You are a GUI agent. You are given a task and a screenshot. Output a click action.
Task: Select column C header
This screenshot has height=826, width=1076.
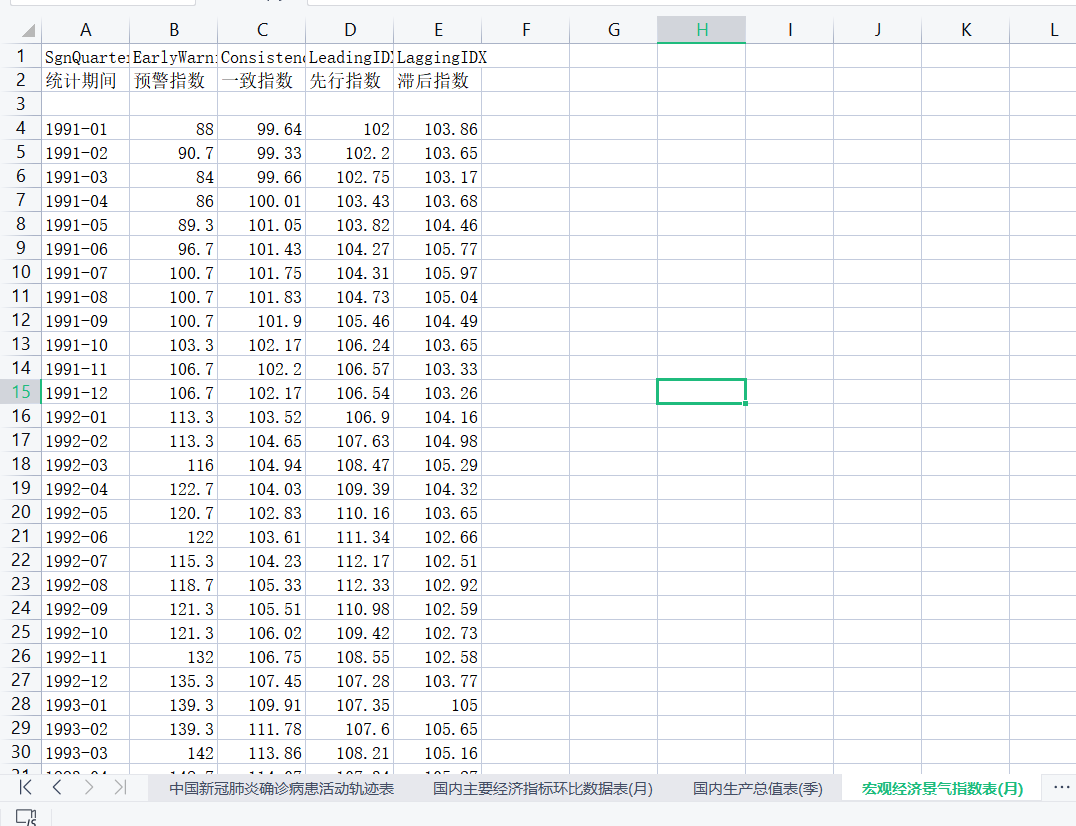click(261, 30)
